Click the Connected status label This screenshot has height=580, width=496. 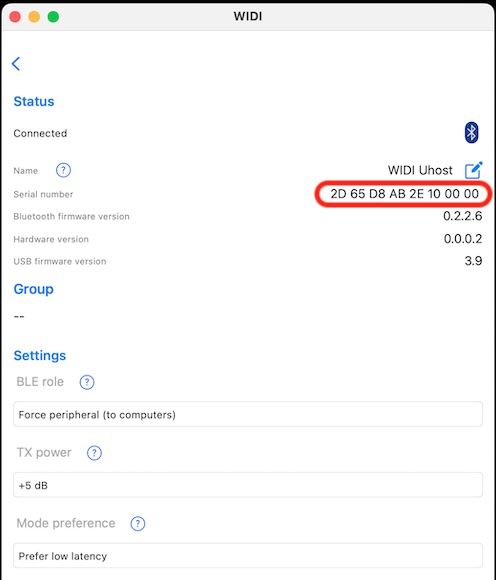coord(40,133)
